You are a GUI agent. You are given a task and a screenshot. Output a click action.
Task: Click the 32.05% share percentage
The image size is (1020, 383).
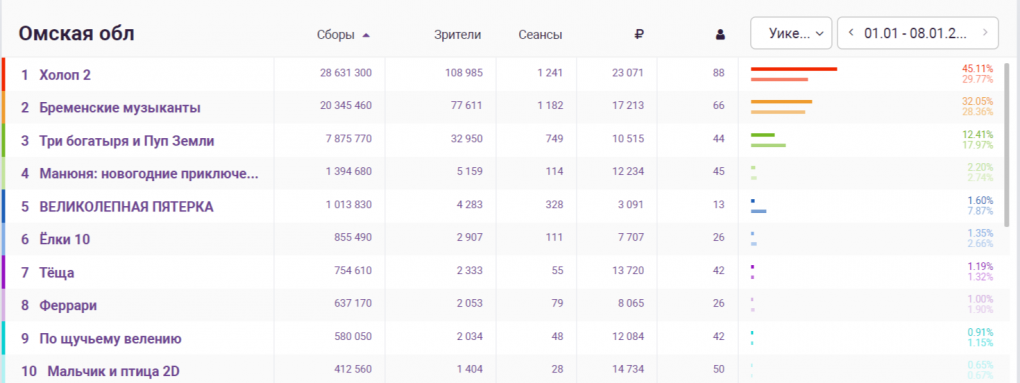(x=978, y=101)
